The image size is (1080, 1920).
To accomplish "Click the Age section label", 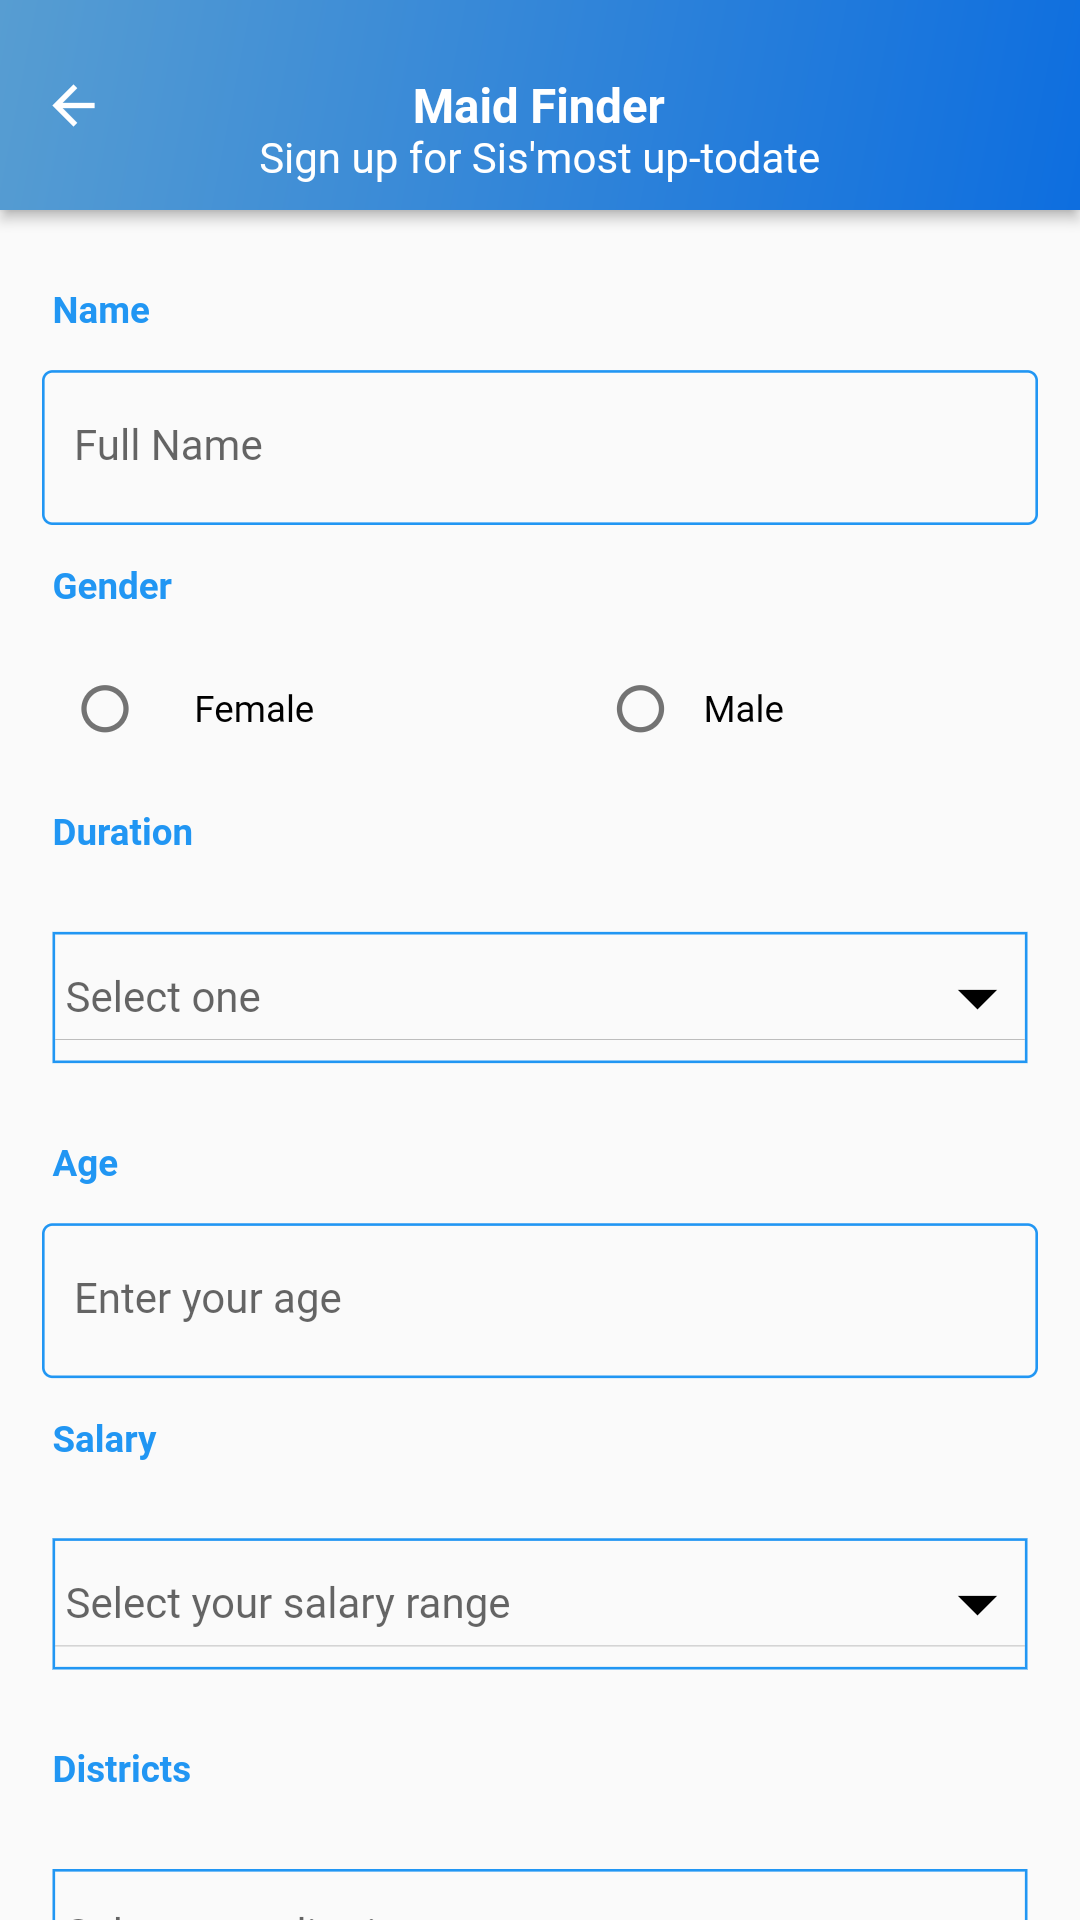I will (x=86, y=1164).
